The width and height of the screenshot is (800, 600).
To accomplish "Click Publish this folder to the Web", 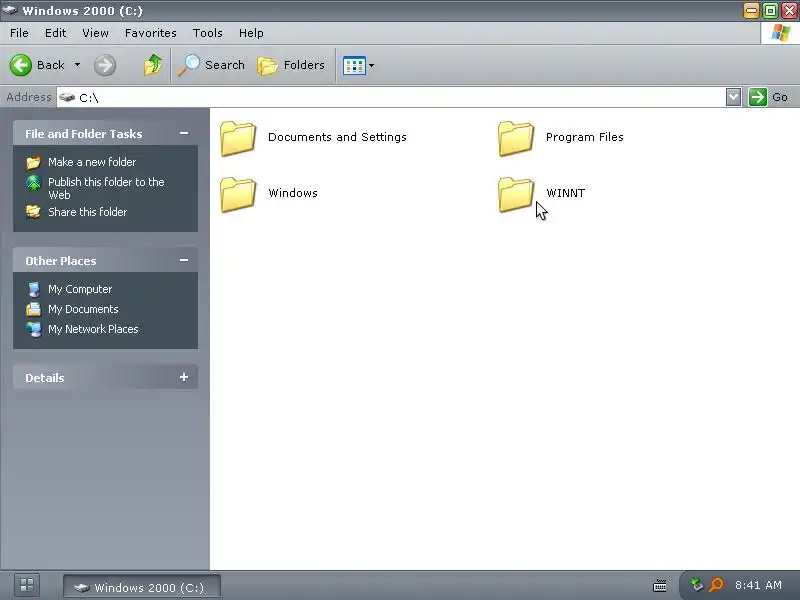I will 106,188.
